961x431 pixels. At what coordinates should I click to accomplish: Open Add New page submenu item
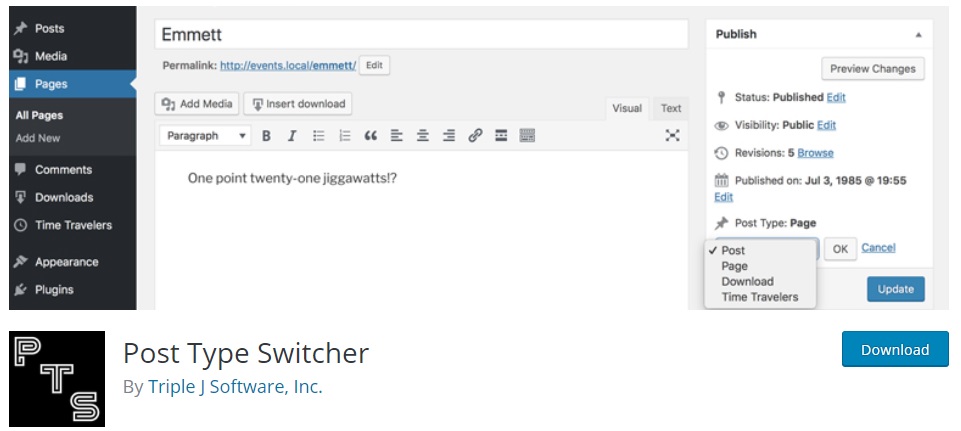[38, 138]
